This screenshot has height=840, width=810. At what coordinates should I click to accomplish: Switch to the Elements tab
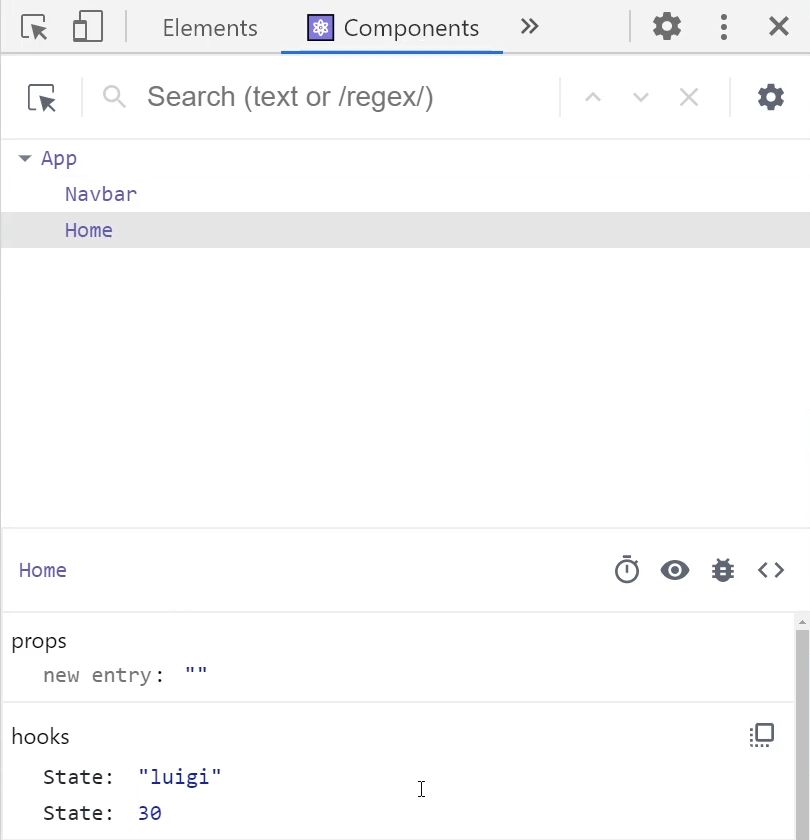coord(210,28)
